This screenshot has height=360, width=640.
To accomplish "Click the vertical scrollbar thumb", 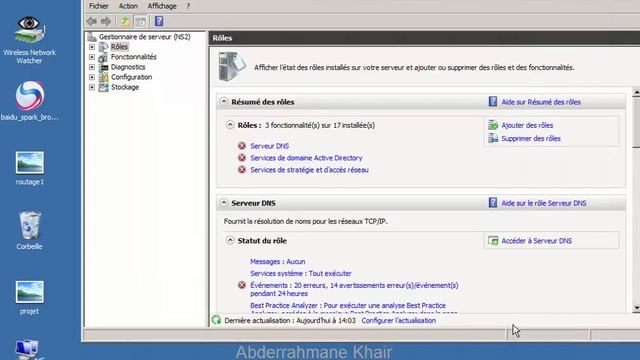I will (x=636, y=122).
